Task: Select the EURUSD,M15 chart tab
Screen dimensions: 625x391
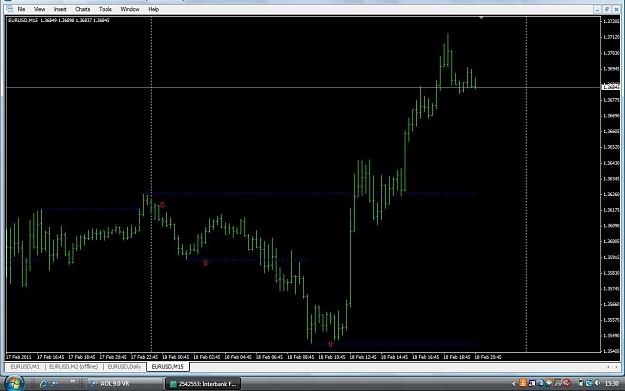Action: coord(167,367)
